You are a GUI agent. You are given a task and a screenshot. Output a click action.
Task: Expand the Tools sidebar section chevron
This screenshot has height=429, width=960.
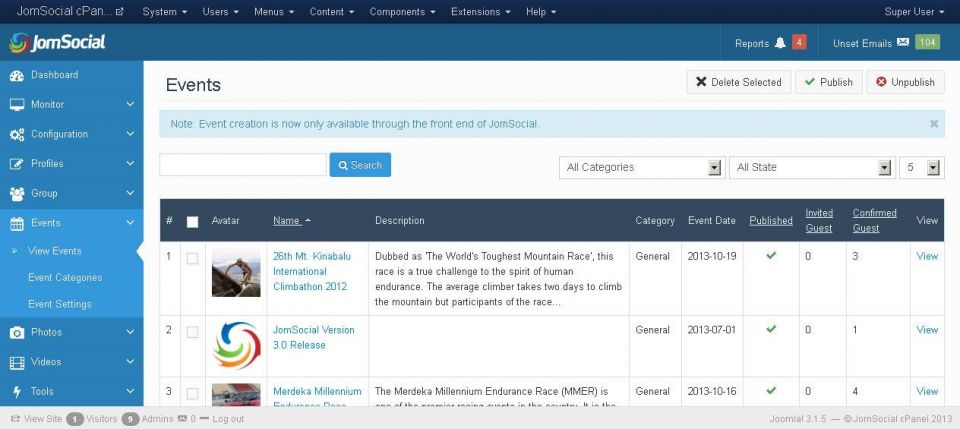tap(130, 391)
